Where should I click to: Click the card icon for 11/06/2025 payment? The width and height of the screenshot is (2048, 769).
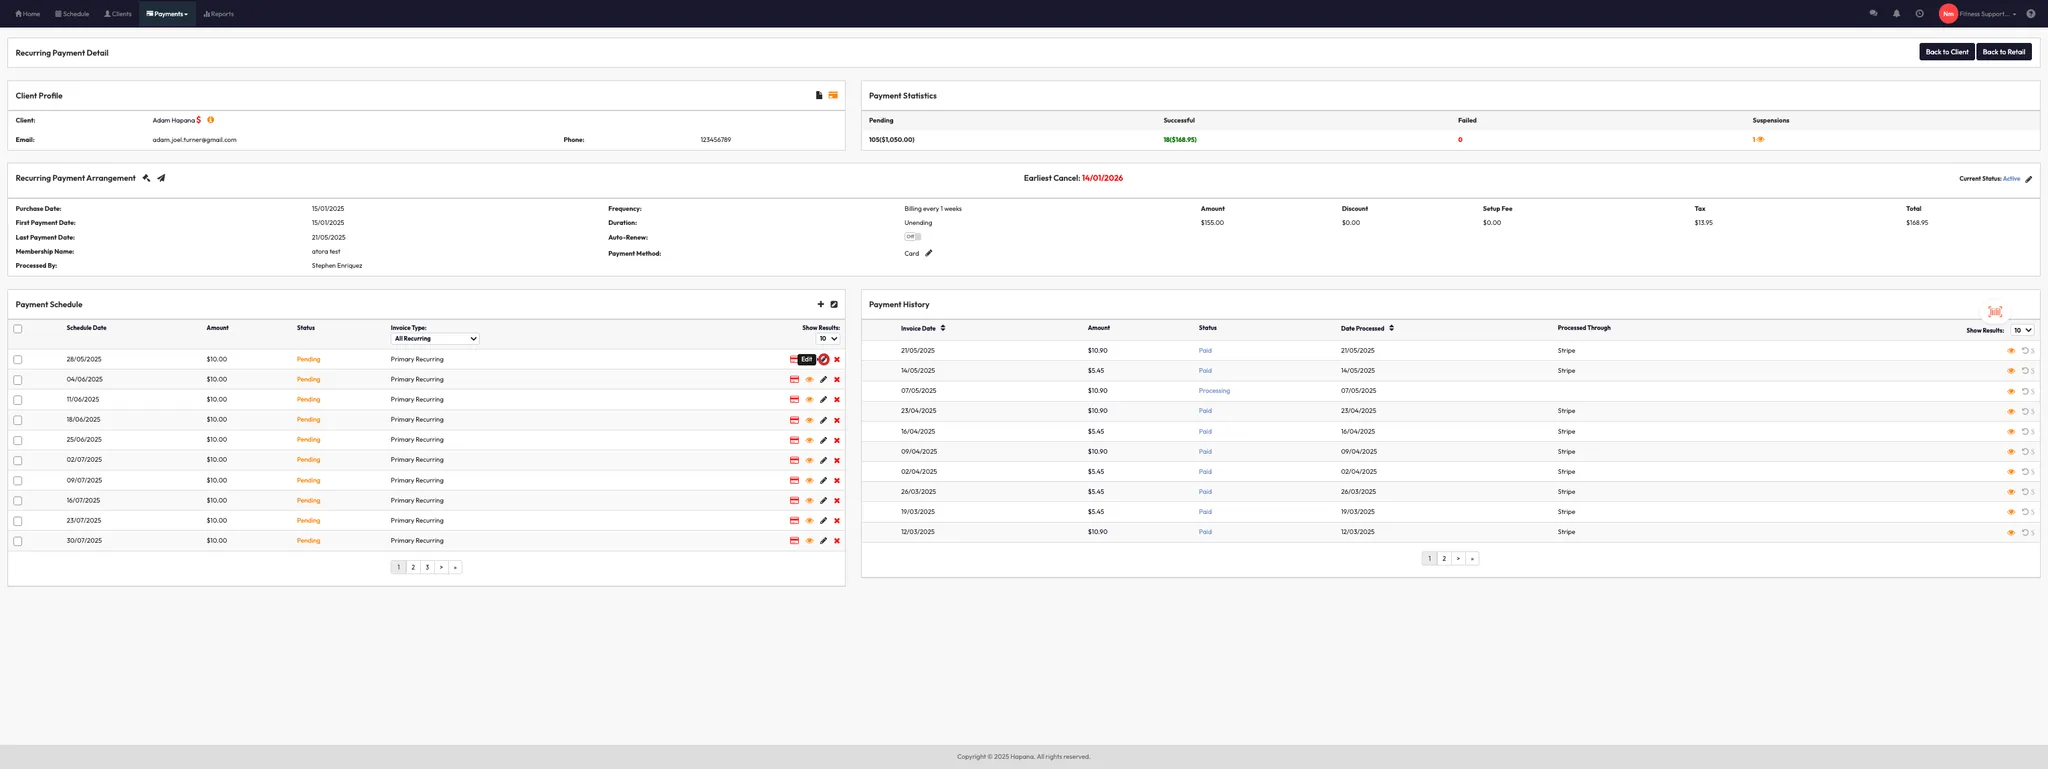(x=794, y=400)
